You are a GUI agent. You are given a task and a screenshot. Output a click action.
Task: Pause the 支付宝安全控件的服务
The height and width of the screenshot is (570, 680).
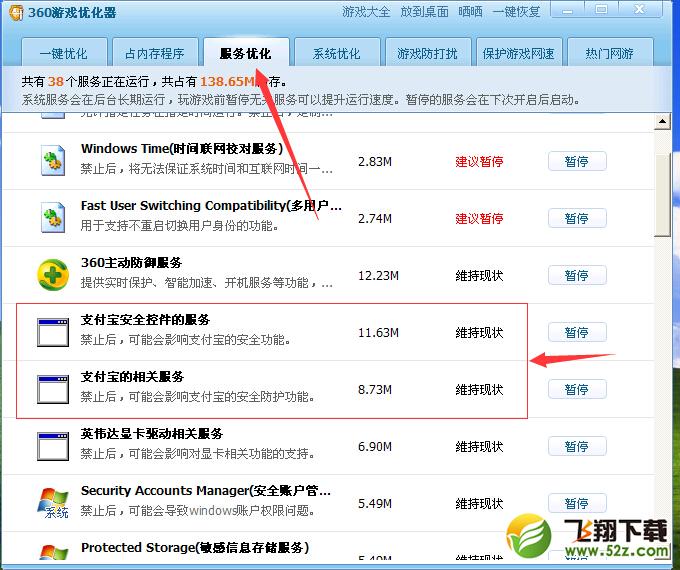[x=577, y=332]
